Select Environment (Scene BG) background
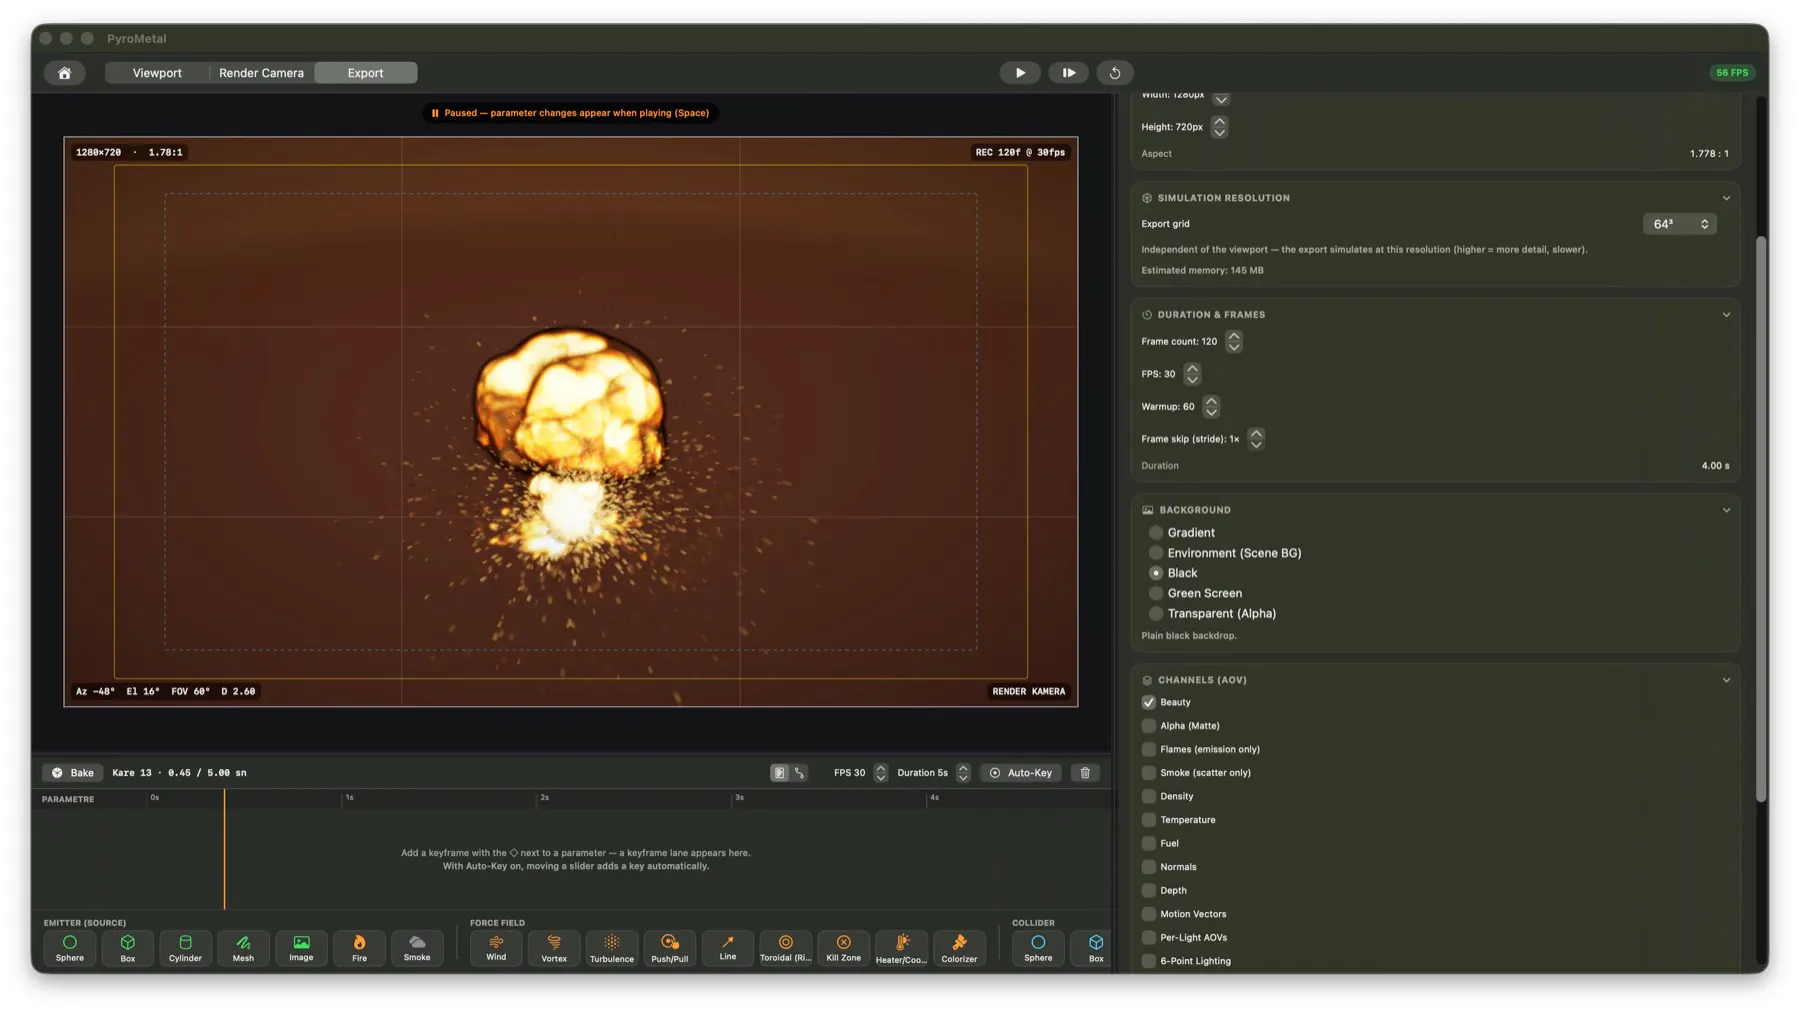This screenshot has width=1800, height=1012. 1156,553
